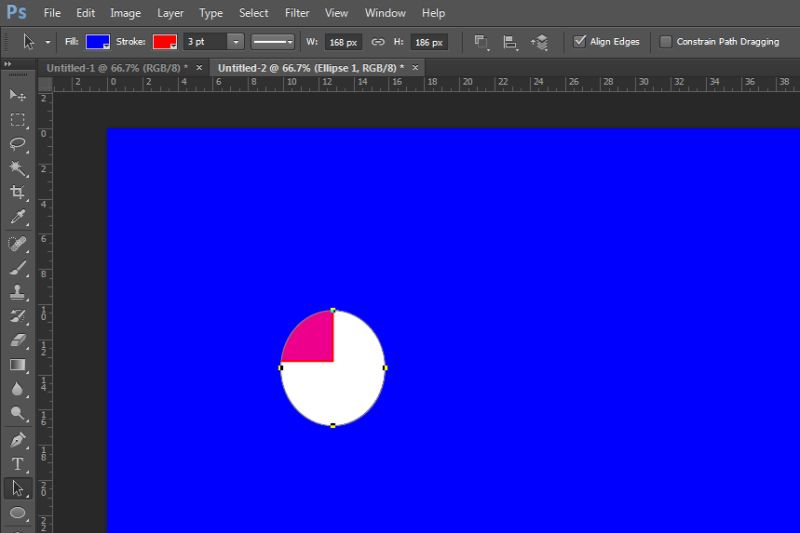
Task: Click the 3 pt stroke width field
Action: (x=205, y=42)
